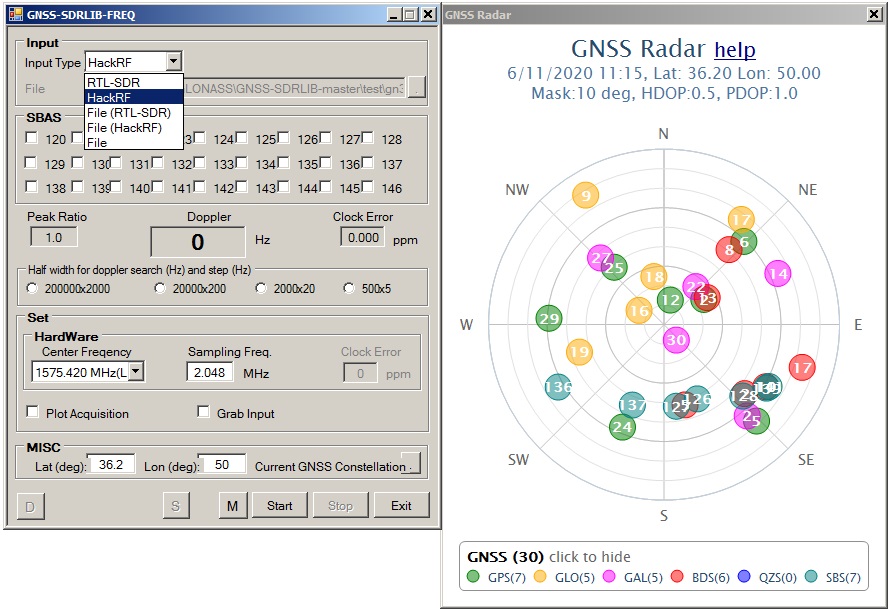Click the Sampling Freq. input field
This screenshot has width=893, height=612.
[x=209, y=372]
